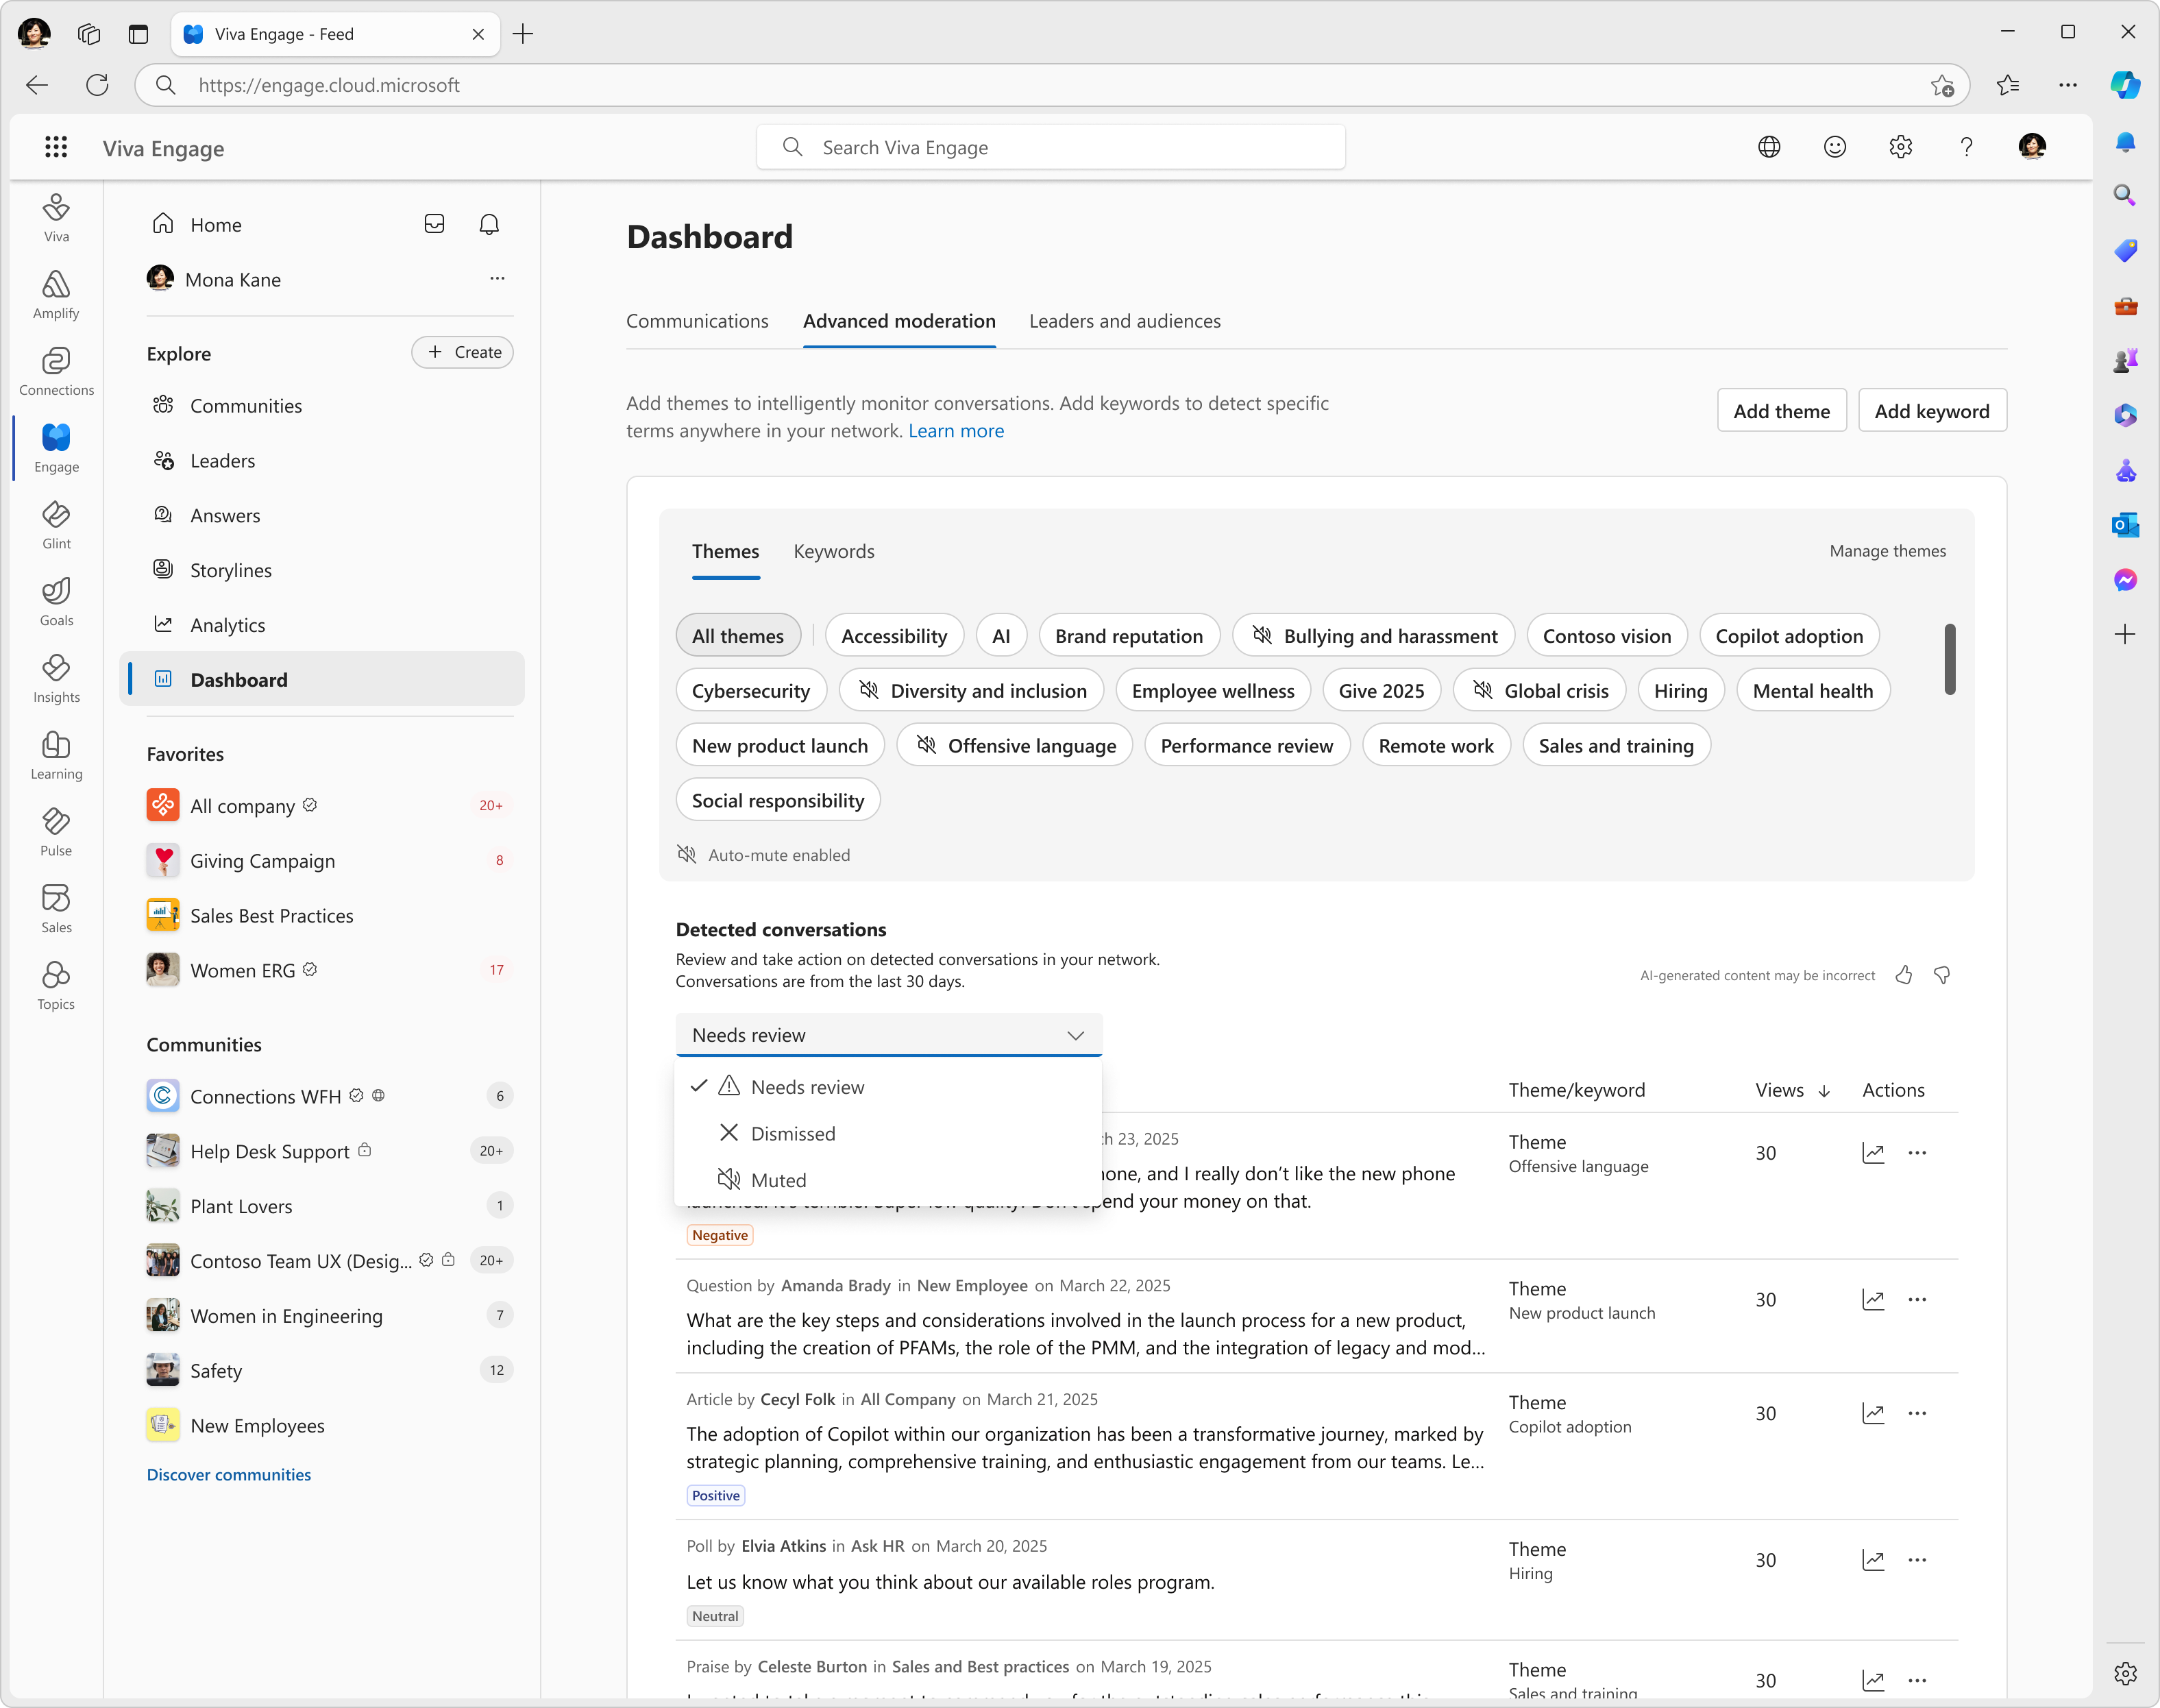Viewport: 2160px width, 1708px height.
Task: Open Connections in the app rail
Action: (x=56, y=372)
